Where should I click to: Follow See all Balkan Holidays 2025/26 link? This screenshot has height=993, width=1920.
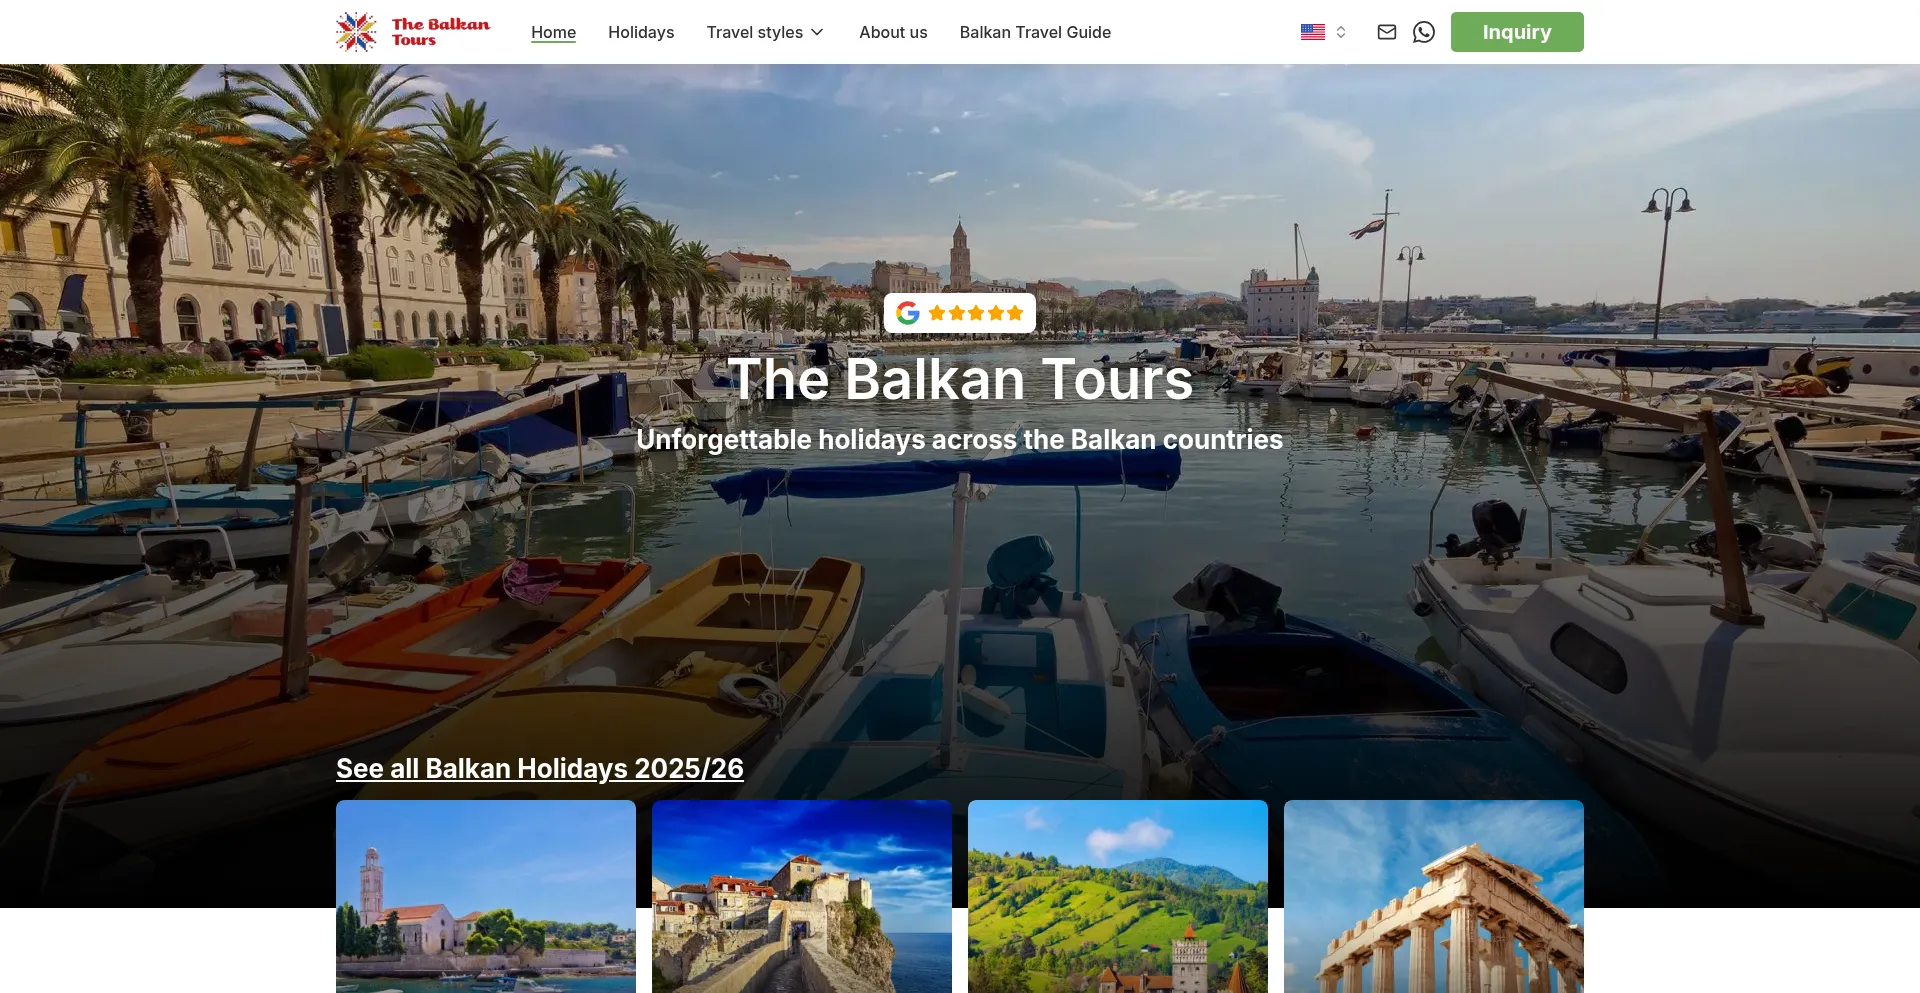540,768
